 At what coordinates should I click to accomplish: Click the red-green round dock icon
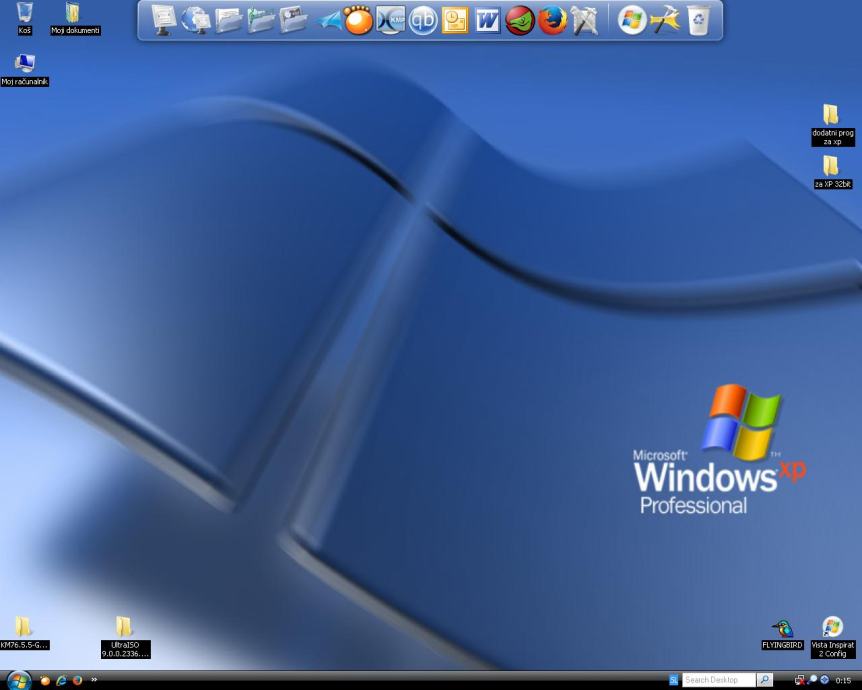point(520,20)
